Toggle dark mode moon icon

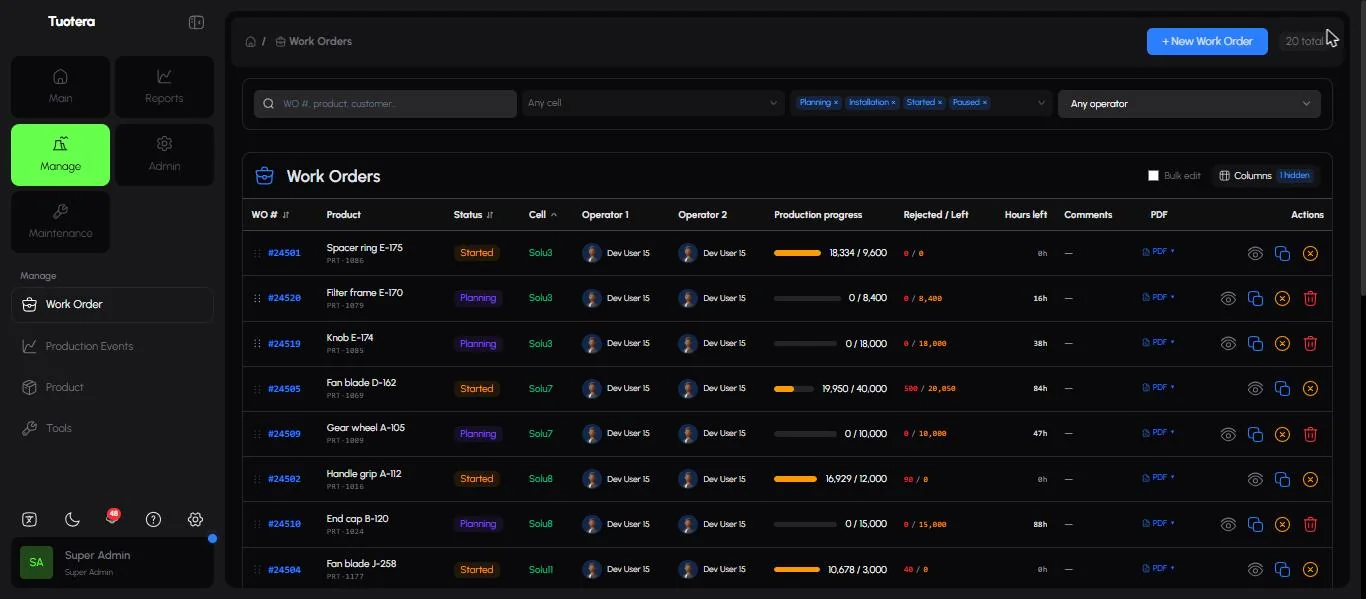pyautogui.click(x=72, y=519)
